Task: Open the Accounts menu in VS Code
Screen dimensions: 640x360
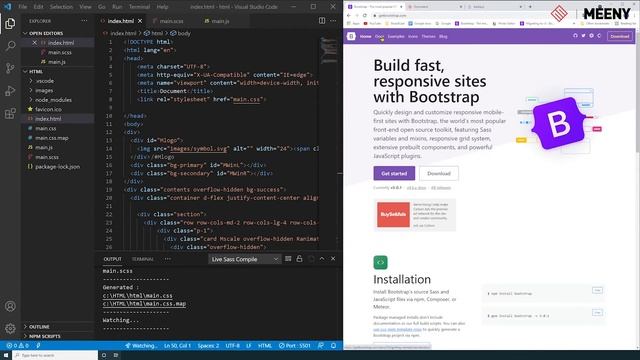Action: [10, 306]
